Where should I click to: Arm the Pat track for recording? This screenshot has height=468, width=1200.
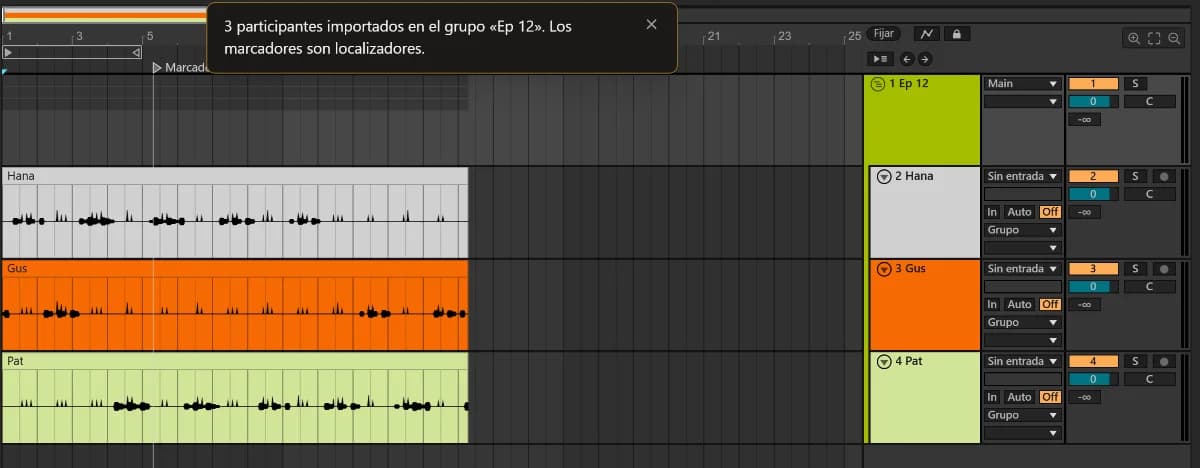[x=1163, y=361]
